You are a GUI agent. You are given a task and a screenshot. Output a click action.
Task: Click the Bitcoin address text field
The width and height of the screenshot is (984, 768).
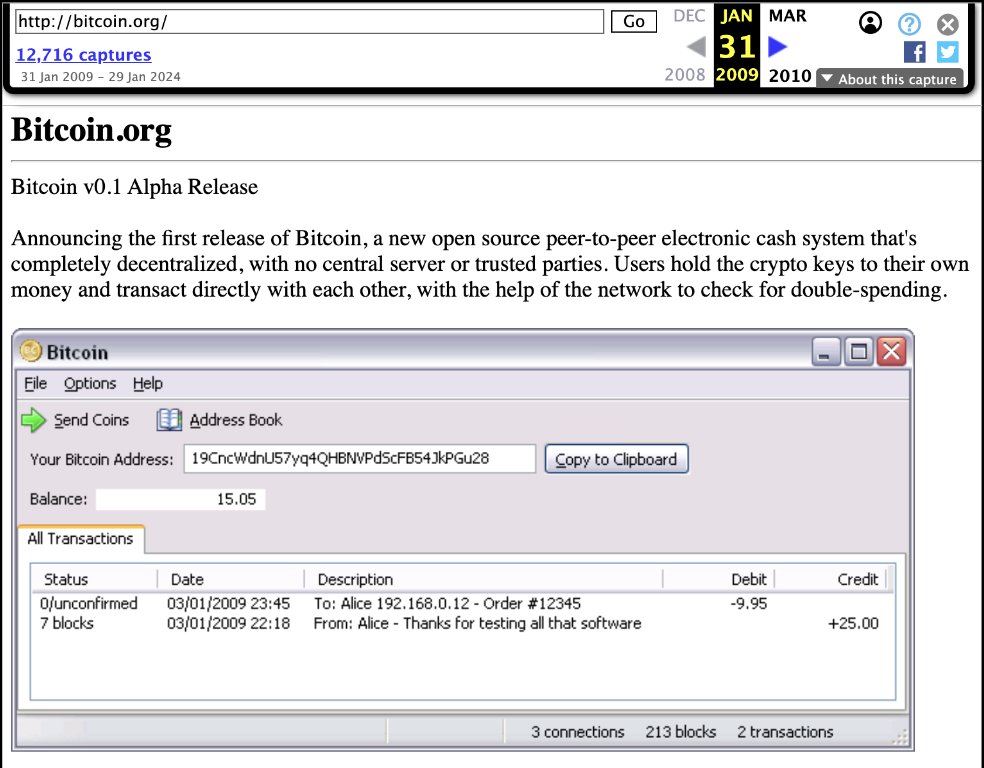[x=360, y=459]
